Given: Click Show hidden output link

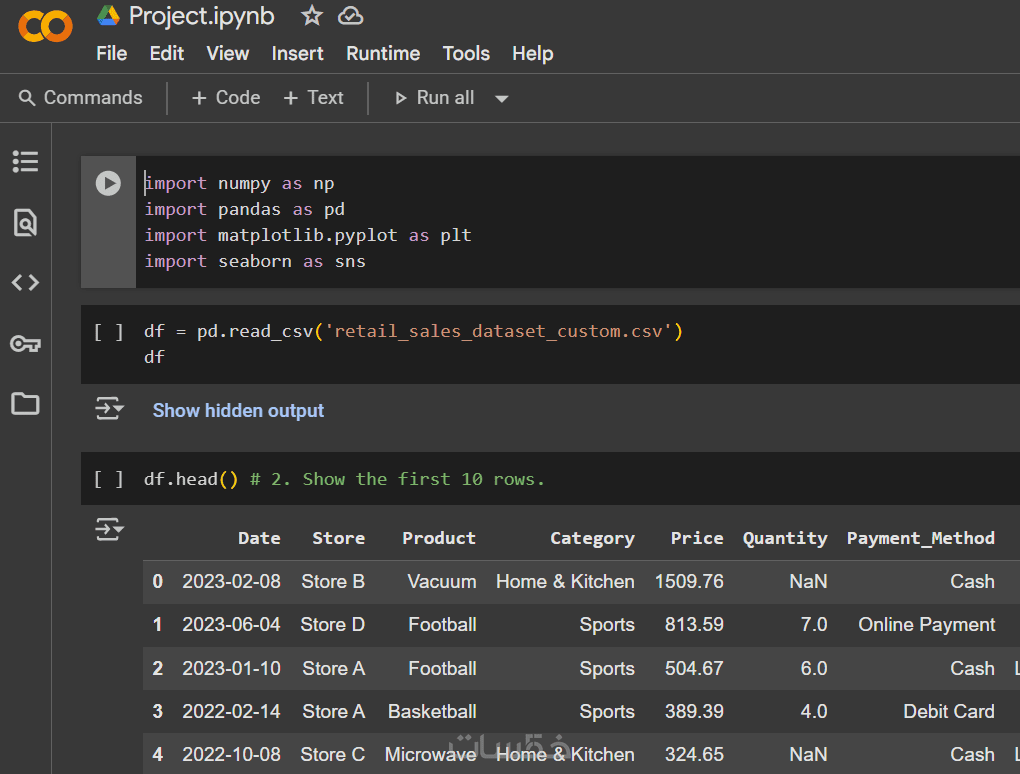Looking at the screenshot, I should (x=238, y=411).
